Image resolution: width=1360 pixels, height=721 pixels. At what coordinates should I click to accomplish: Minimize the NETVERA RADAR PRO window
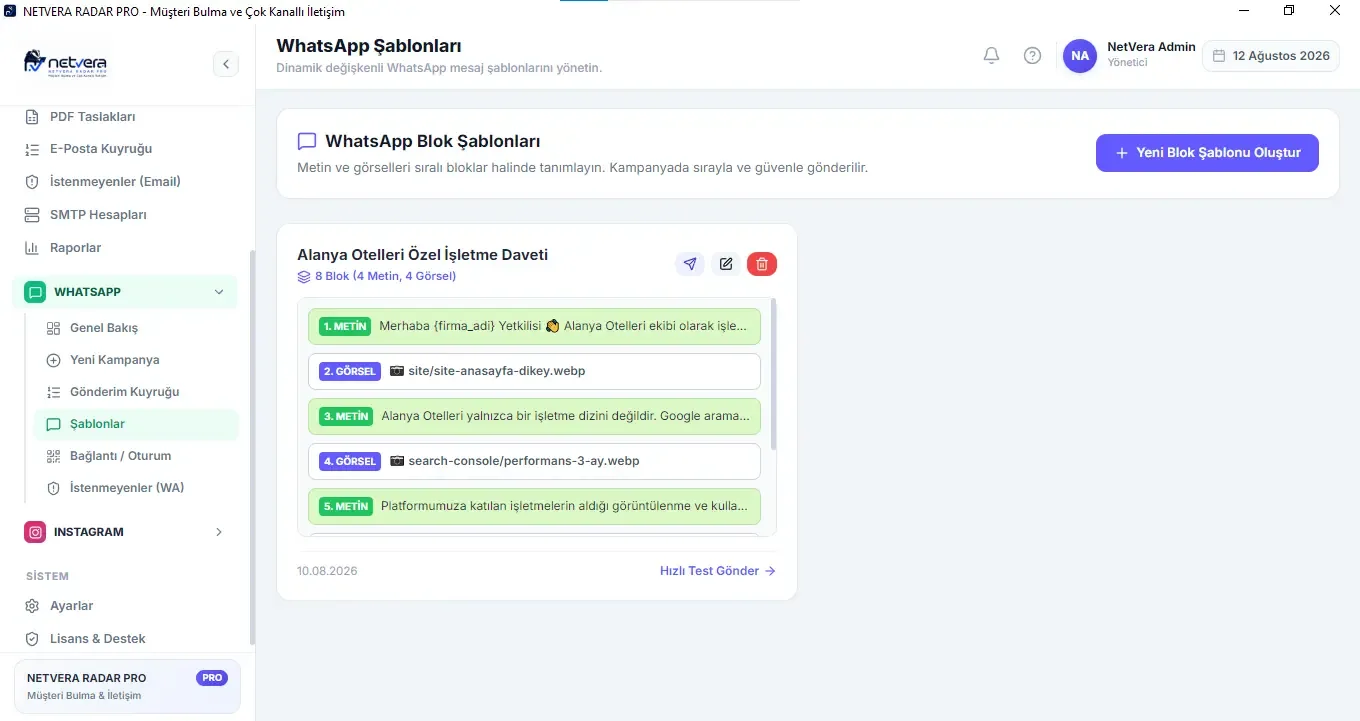click(x=1244, y=10)
